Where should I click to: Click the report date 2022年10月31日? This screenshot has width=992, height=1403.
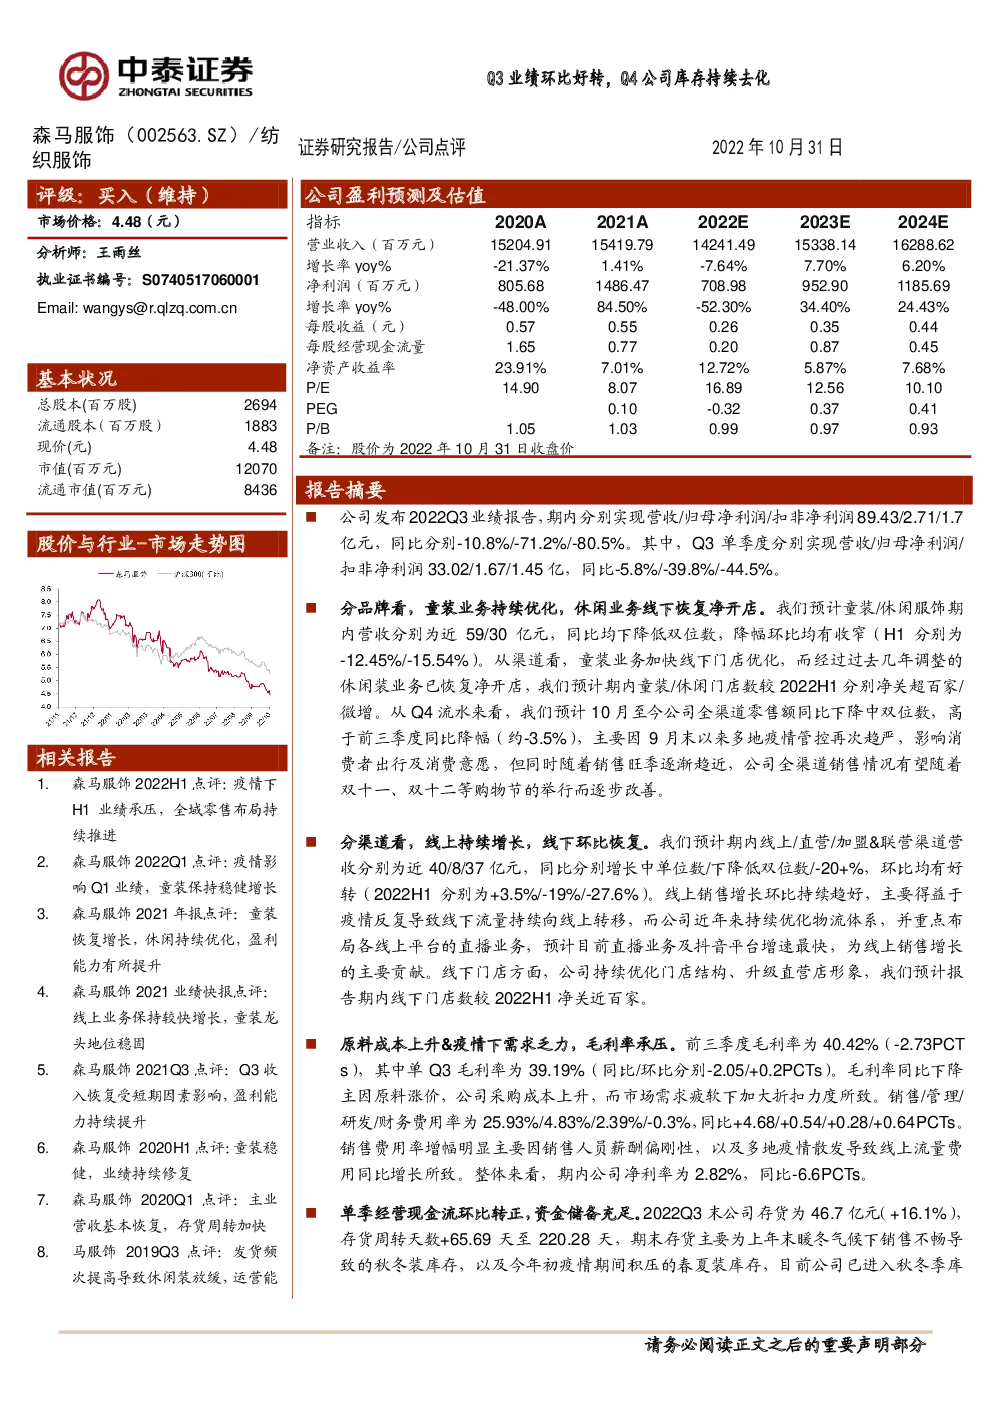click(x=777, y=147)
